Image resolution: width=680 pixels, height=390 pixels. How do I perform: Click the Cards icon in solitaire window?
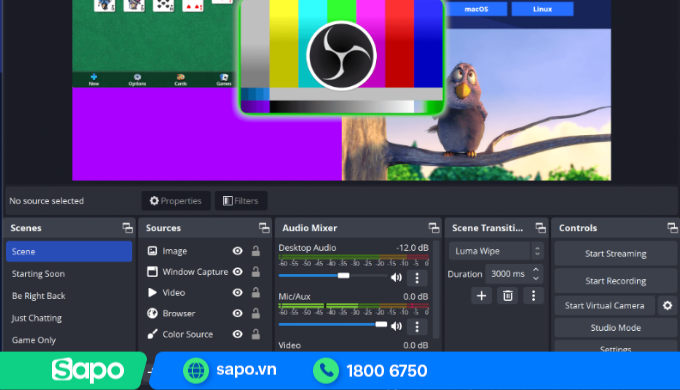coord(180,79)
